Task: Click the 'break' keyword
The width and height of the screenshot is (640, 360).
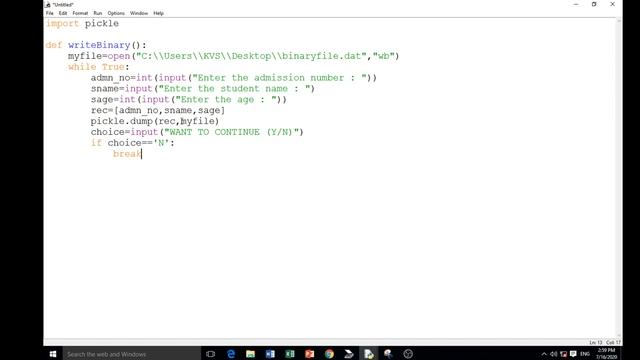Action: click(x=127, y=154)
